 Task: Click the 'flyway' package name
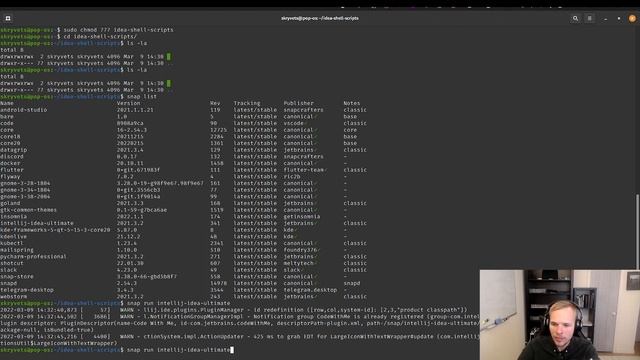[10, 176]
